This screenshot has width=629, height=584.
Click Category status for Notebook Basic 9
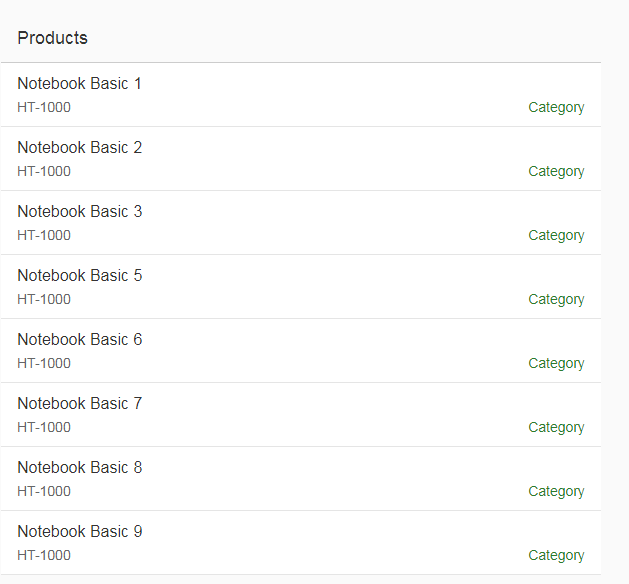(556, 556)
